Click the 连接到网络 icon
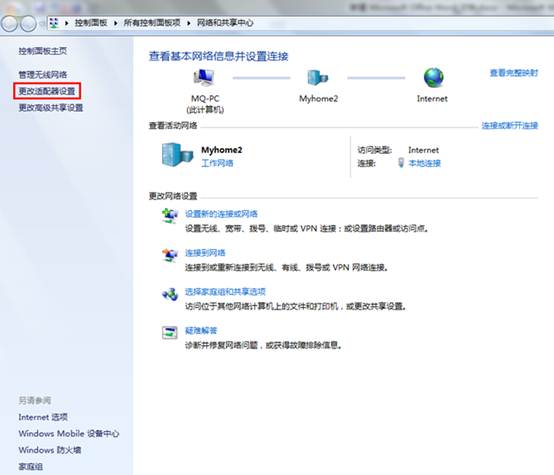Image resolution: width=554 pixels, height=475 pixels. click(x=170, y=255)
